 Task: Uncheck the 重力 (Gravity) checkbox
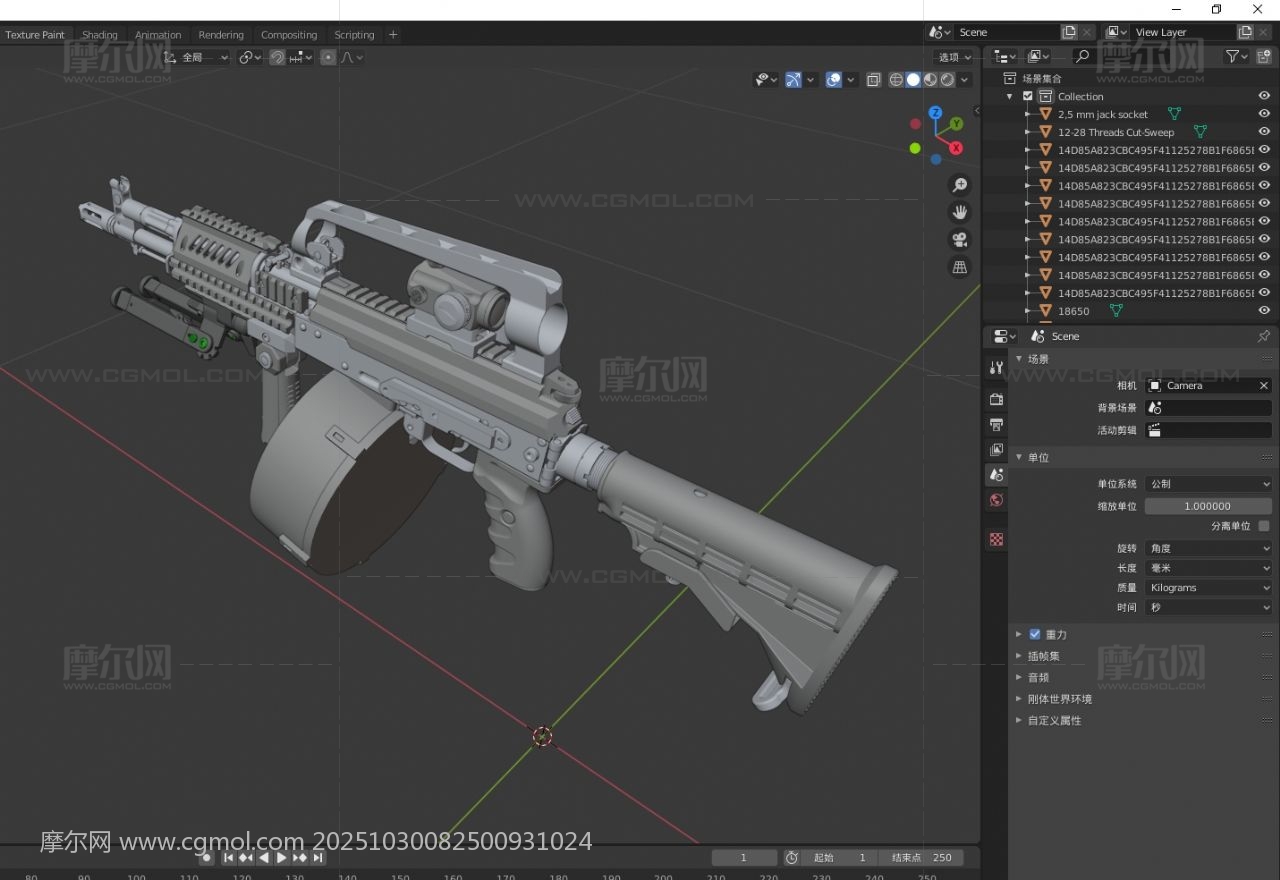(1035, 634)
